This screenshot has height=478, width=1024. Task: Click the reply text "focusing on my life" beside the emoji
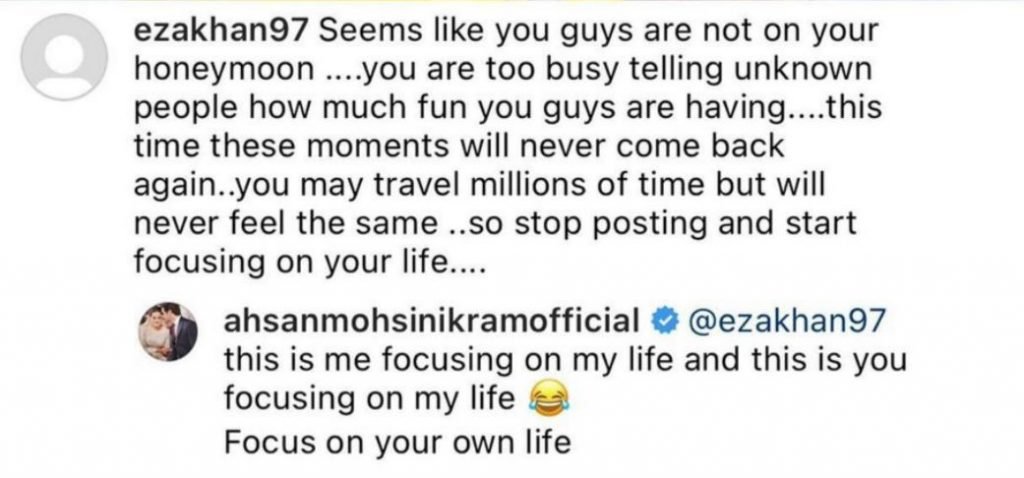point(371,400)
